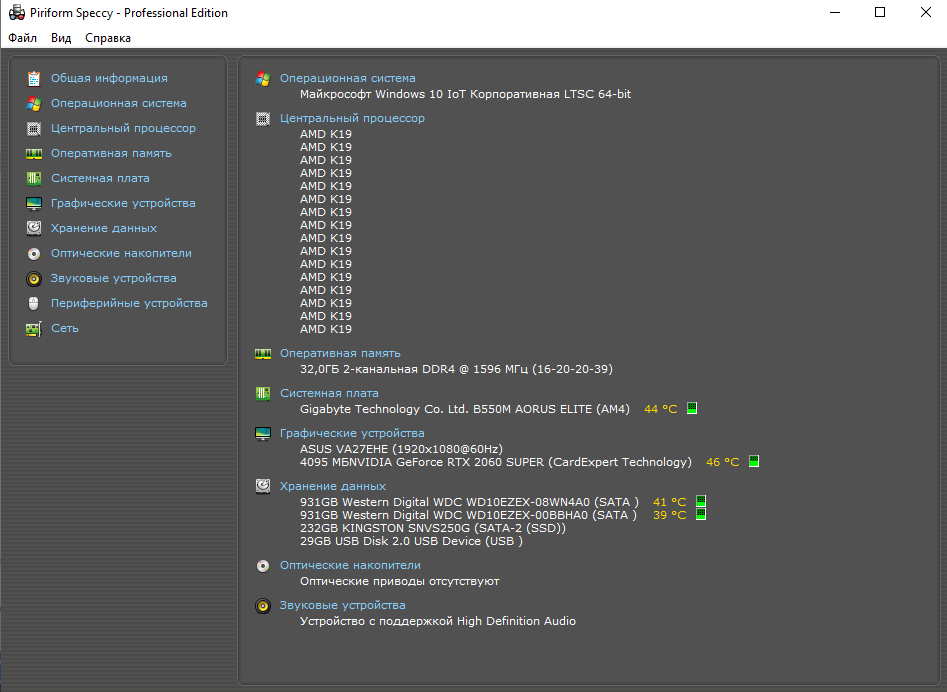The image size is (947, 692).
Task: Click the Оптические приводы отсутствуют text
Action: coord(400,581)
